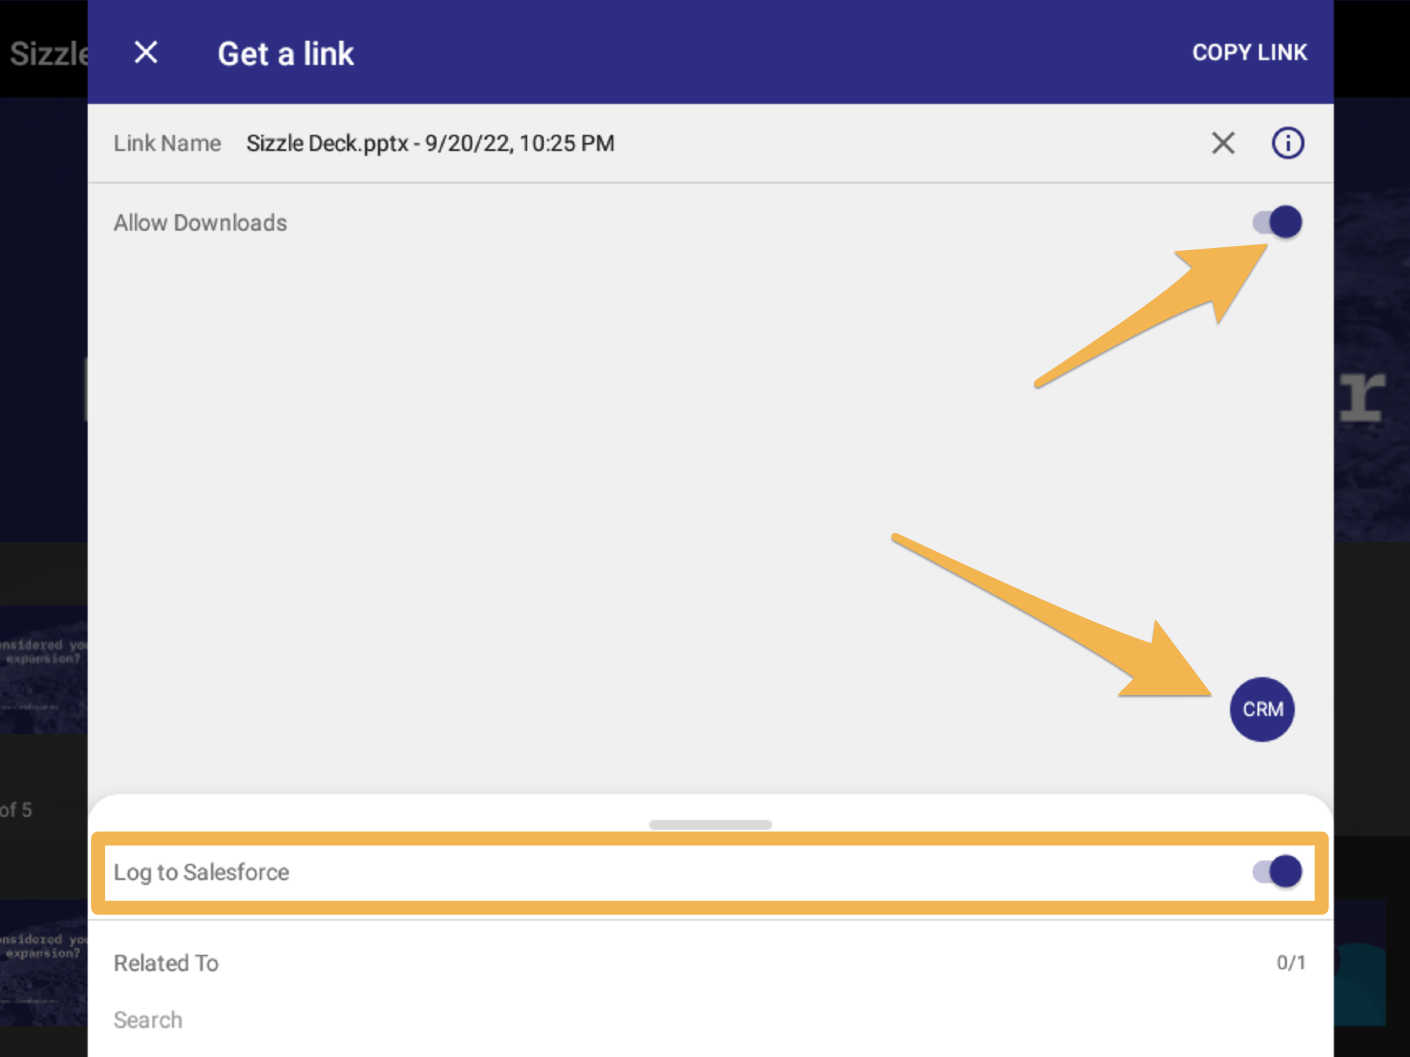Tap COPY LINK in header
Viewport: 1410px width, 1057px height.
pos(1249,52)
